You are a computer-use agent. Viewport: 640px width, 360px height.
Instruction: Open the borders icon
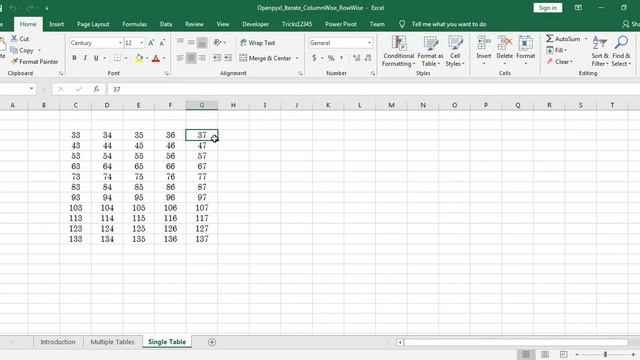(118, 58)
